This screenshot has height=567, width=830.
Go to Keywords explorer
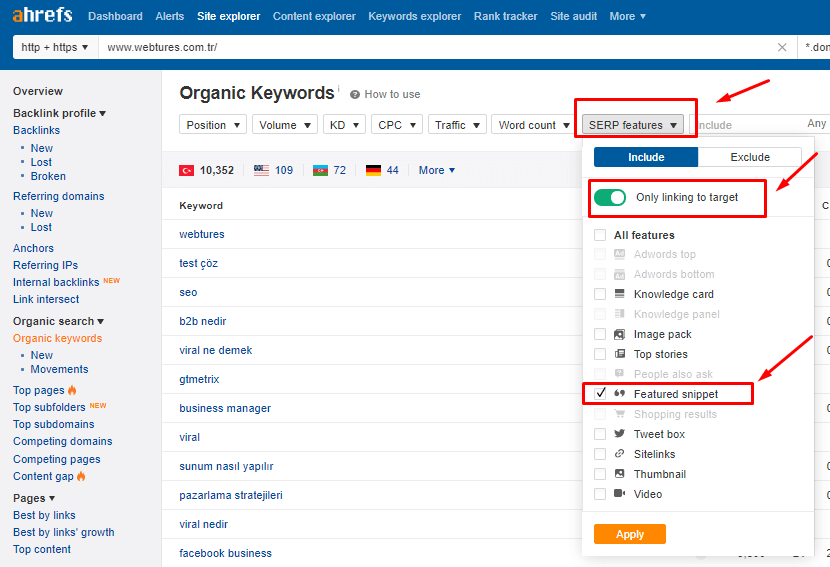click(x=414, y=16)
